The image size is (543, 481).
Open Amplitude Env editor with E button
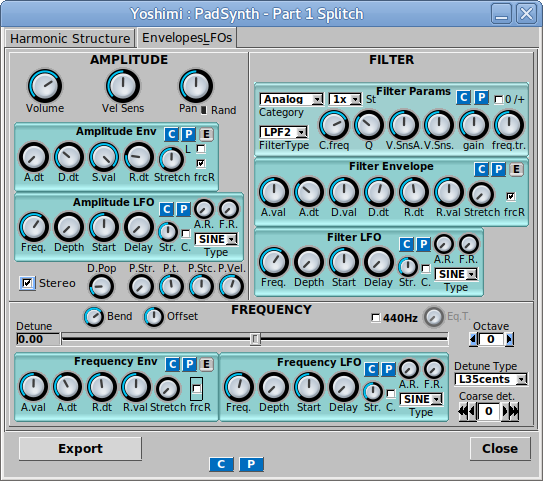(x=206, y=134)
